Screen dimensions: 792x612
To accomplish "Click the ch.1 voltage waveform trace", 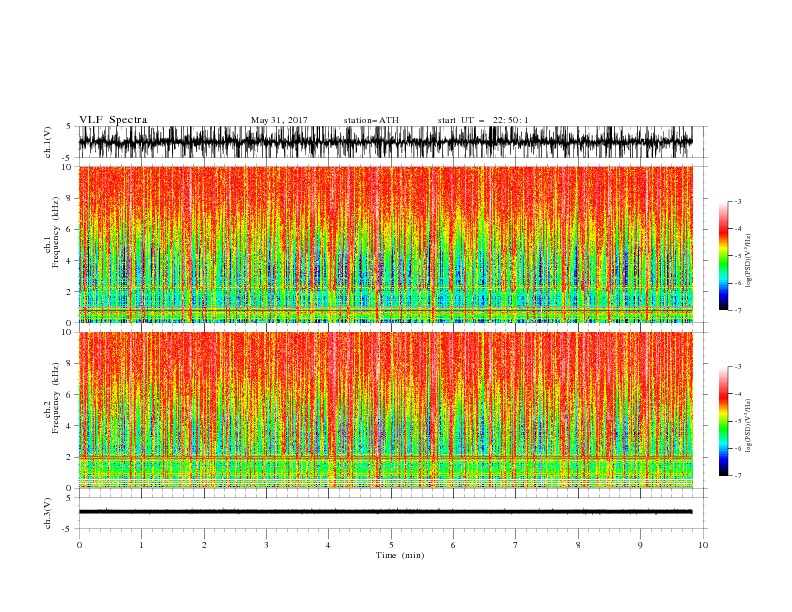I will point(386,142).
